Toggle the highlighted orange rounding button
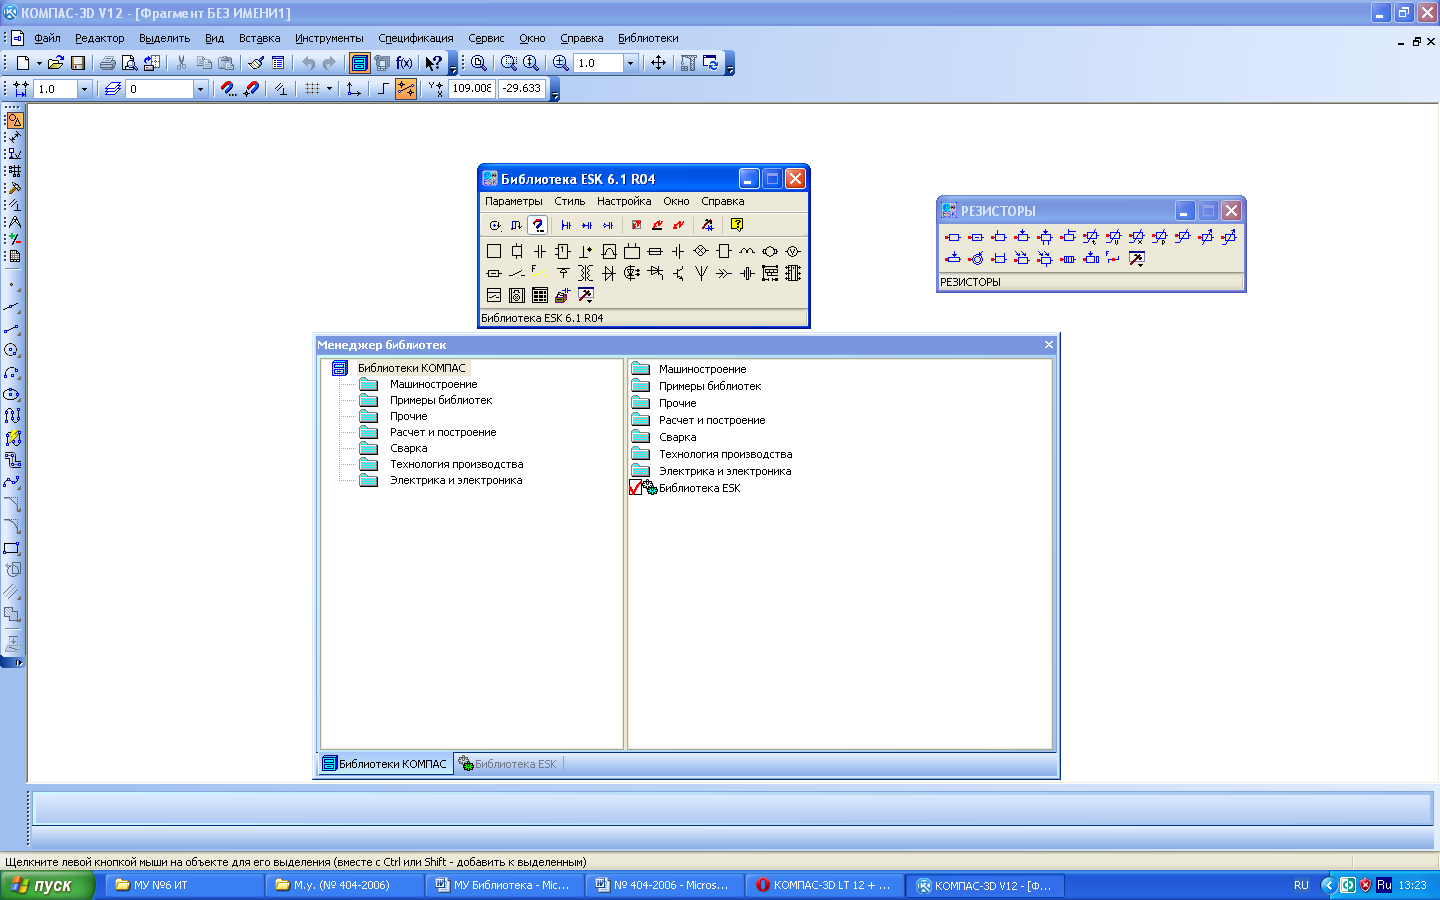 point(406,89)
